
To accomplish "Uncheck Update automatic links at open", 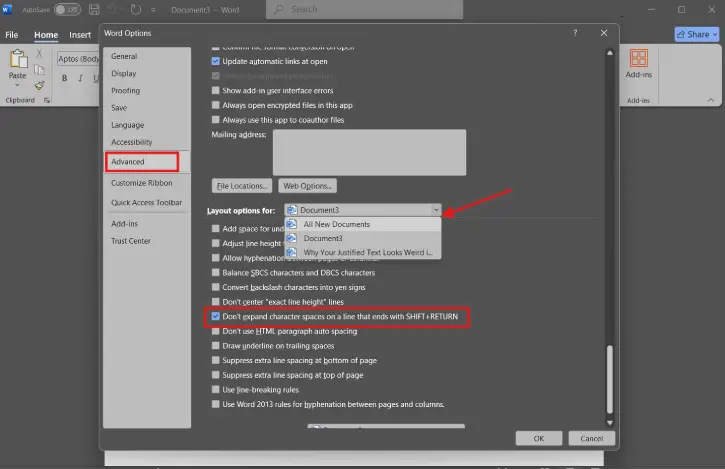I will [x=215, y=61].
